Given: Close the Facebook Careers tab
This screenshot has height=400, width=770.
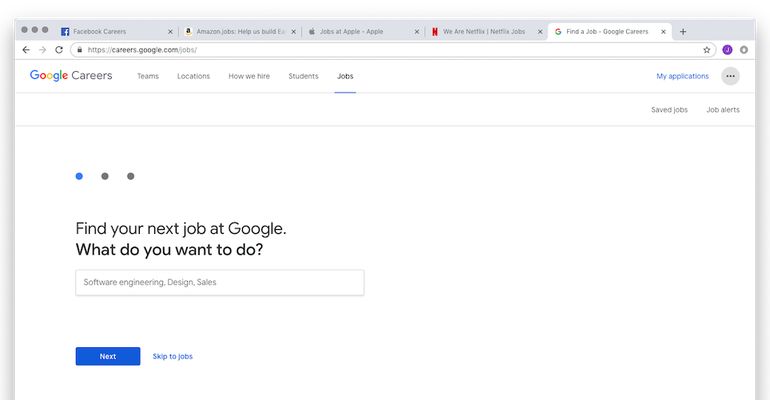Looking at the screenshot, I should [x=170, y=31].
